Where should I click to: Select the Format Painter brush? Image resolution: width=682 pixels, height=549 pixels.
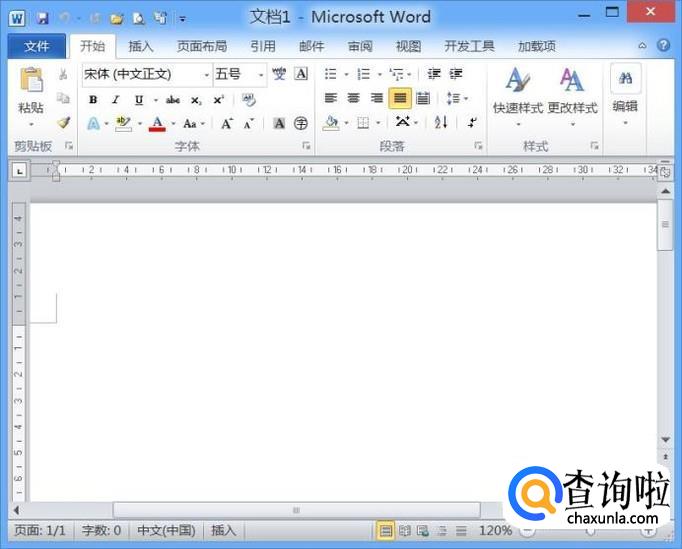point(64,122)
